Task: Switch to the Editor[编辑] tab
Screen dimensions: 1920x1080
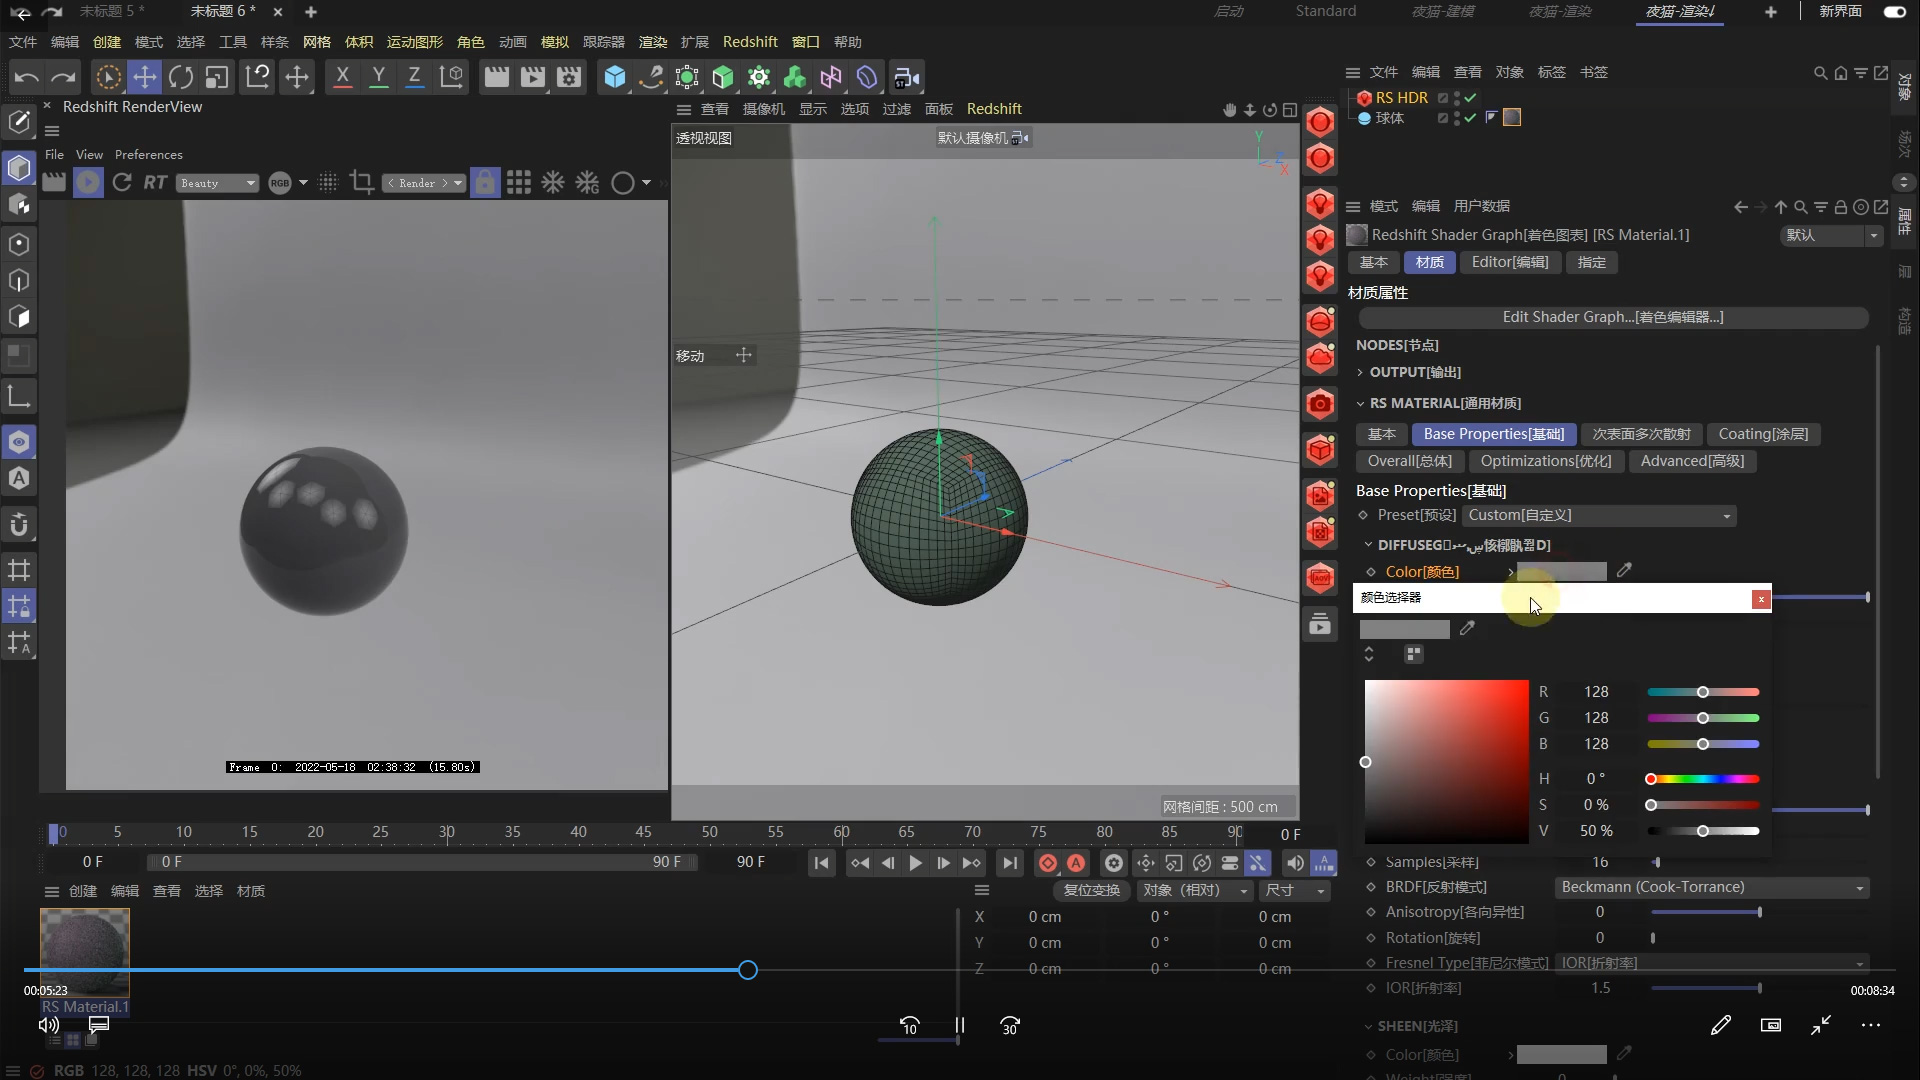Action: [1509, 262]
